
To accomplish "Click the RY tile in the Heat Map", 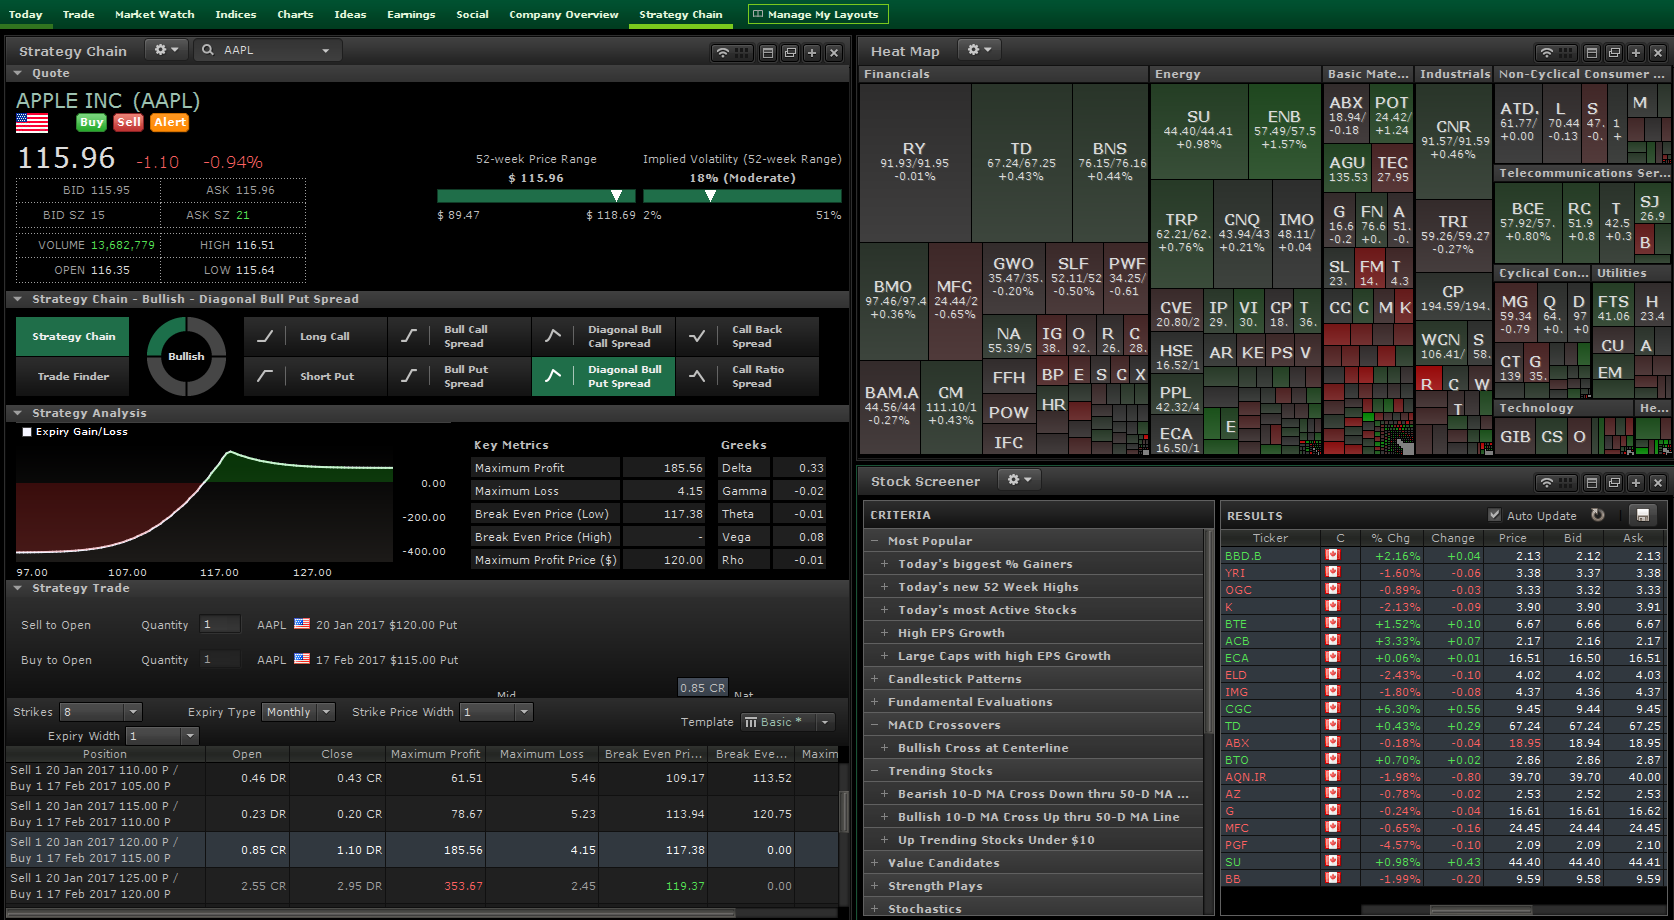I will 915,162.
